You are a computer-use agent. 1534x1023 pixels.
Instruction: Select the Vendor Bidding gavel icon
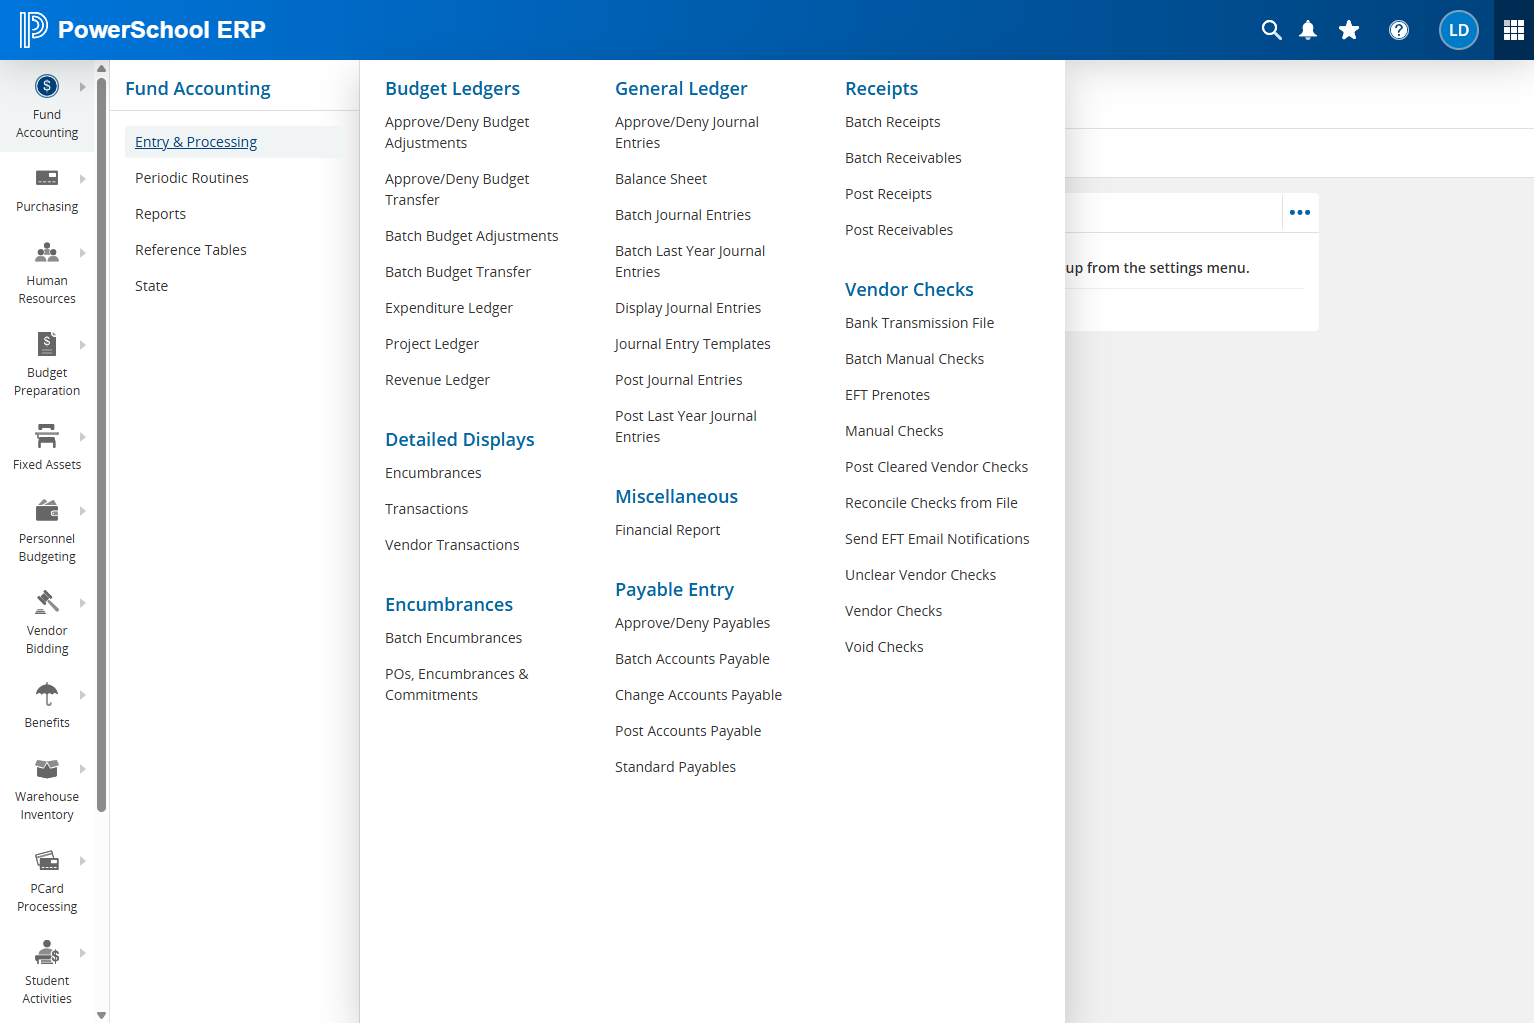coord(47,602)
